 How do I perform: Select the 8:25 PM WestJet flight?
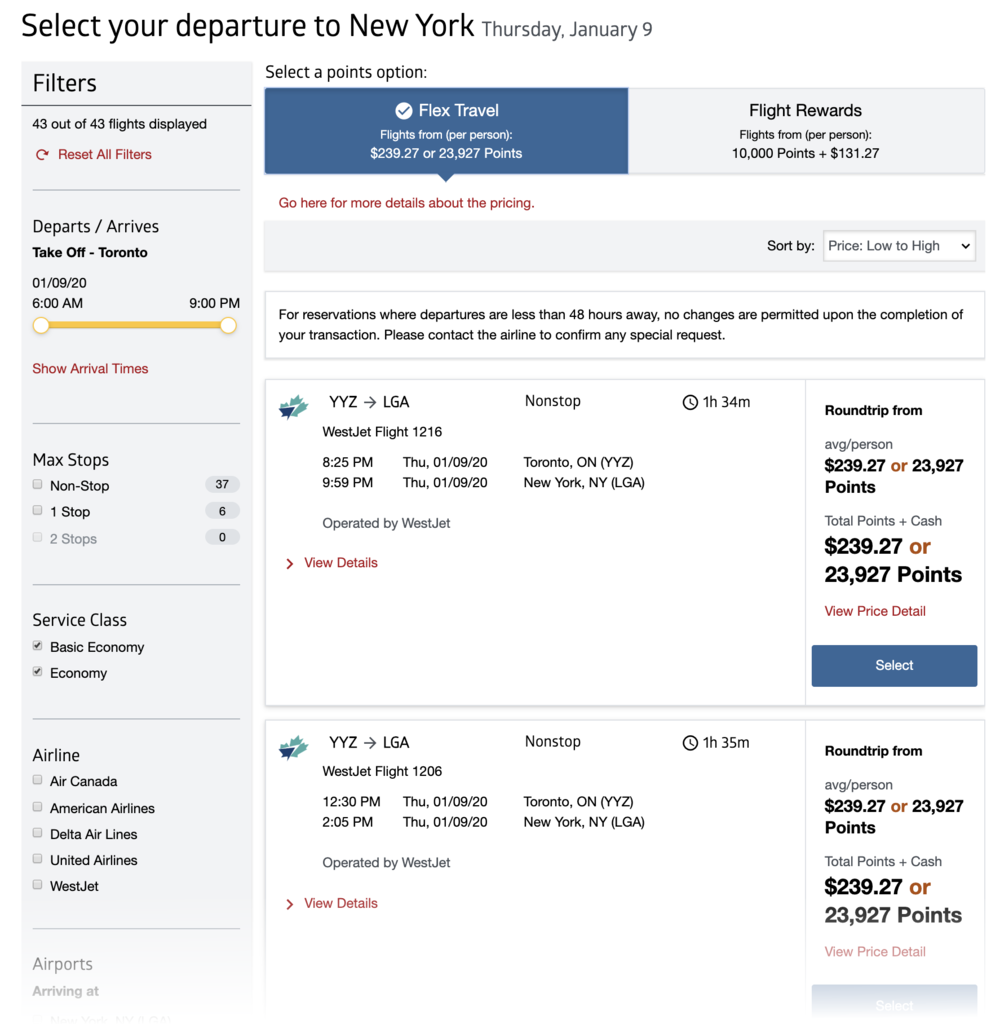894,666
